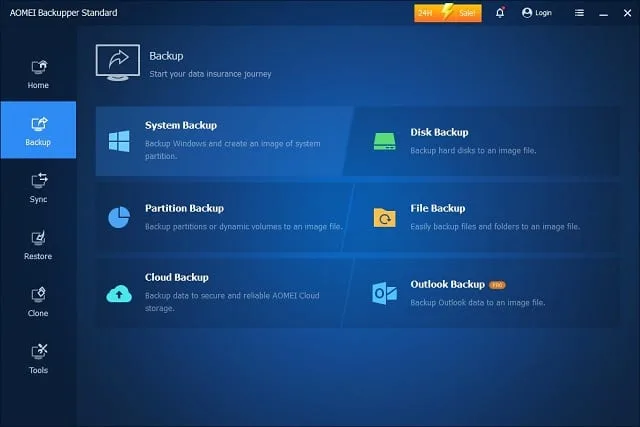Screen dimensions: 640x427
Task: Click "Backup partitions or dynamic volumes" description
Action: 244,227
